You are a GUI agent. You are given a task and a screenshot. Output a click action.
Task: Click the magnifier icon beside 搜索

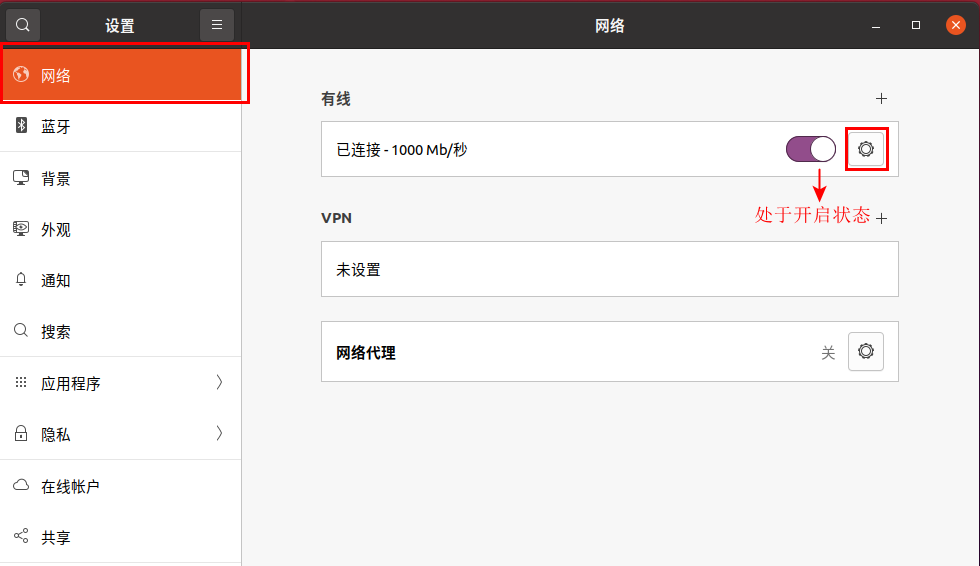pyautogui.click(x=21, y=330)
